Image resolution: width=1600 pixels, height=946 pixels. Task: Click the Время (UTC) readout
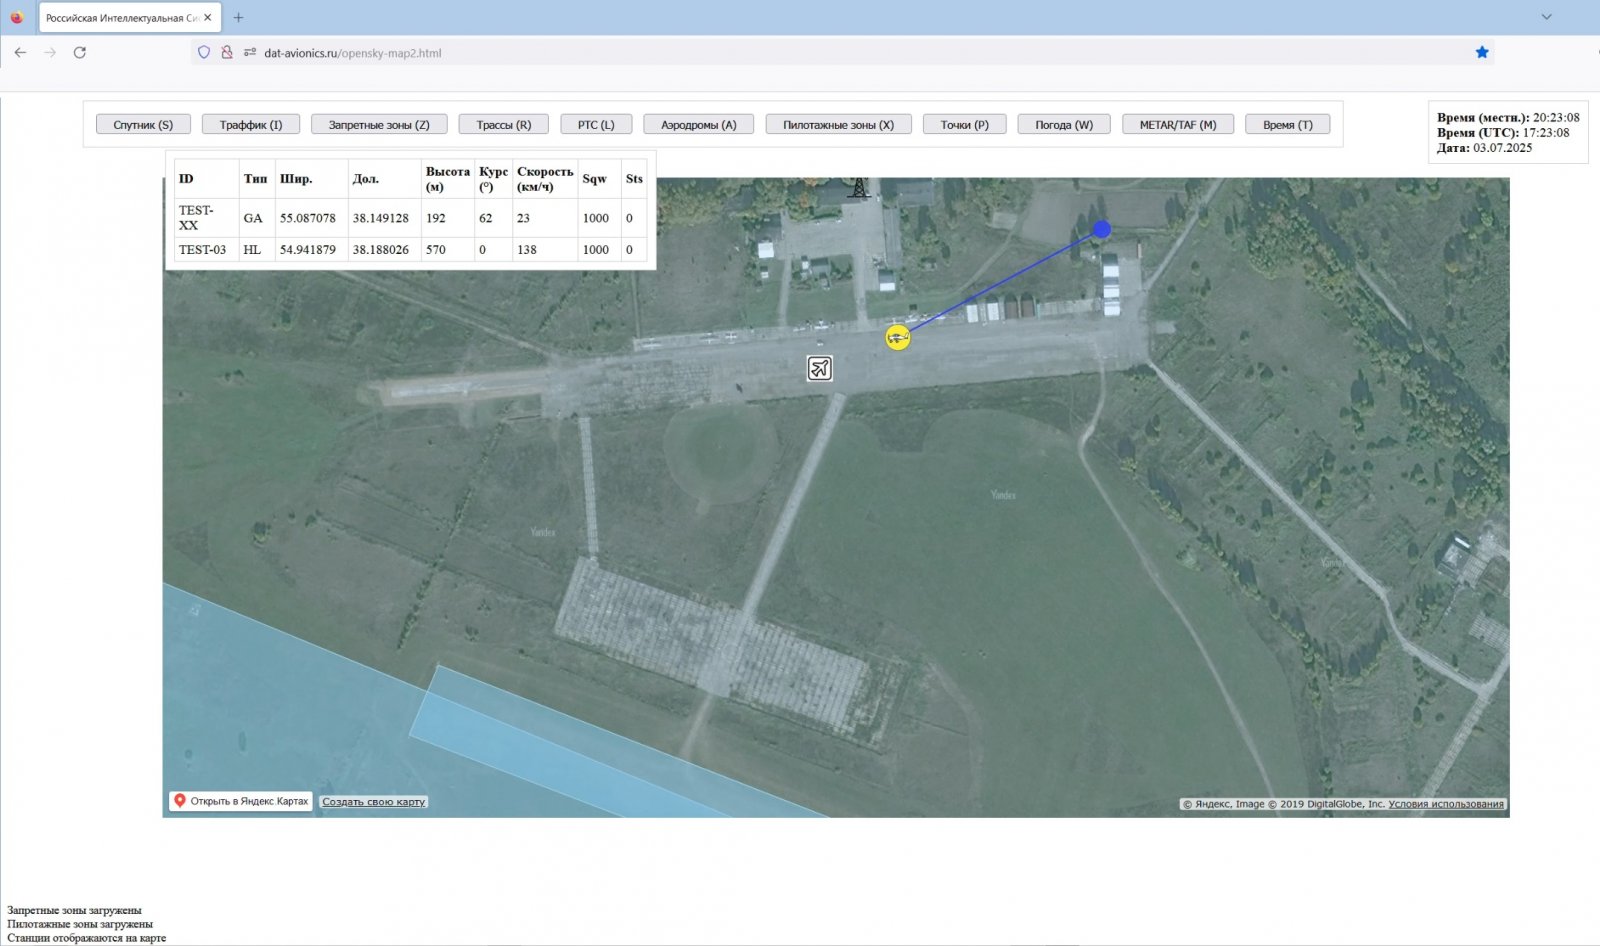click(x=1503, y=132)
